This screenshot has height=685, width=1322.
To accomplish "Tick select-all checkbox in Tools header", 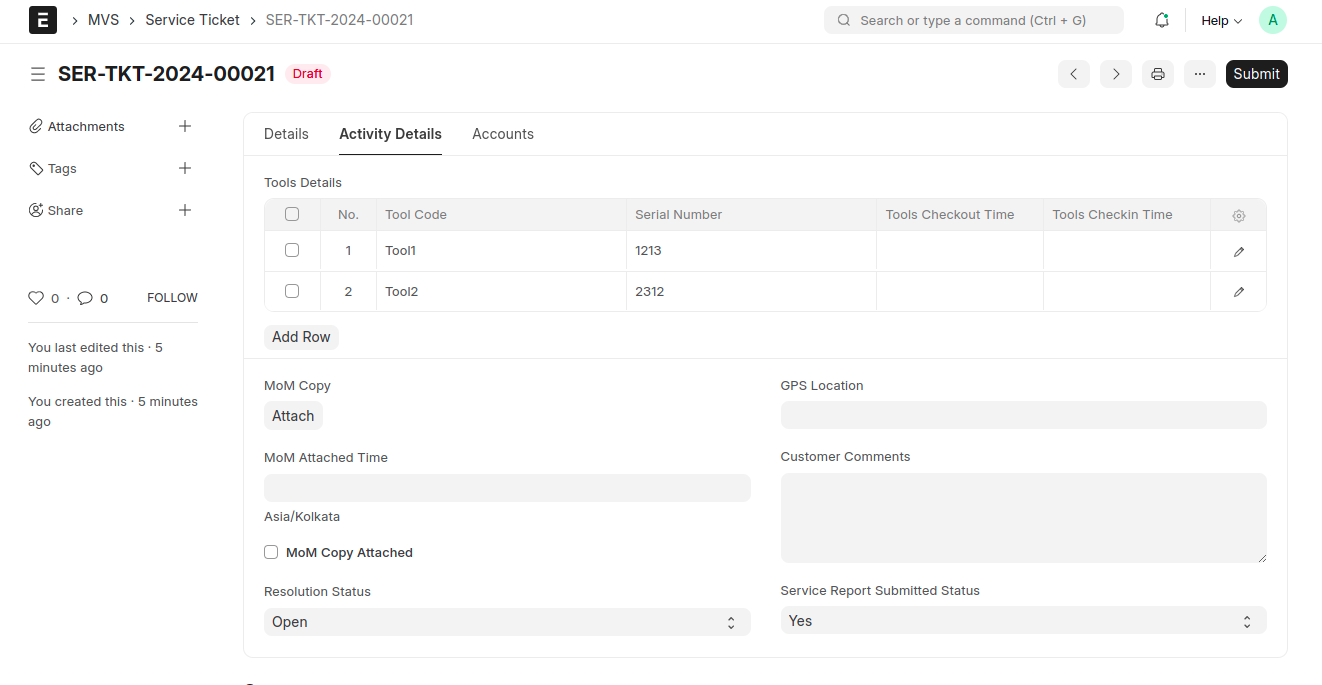I will point(292,214).
